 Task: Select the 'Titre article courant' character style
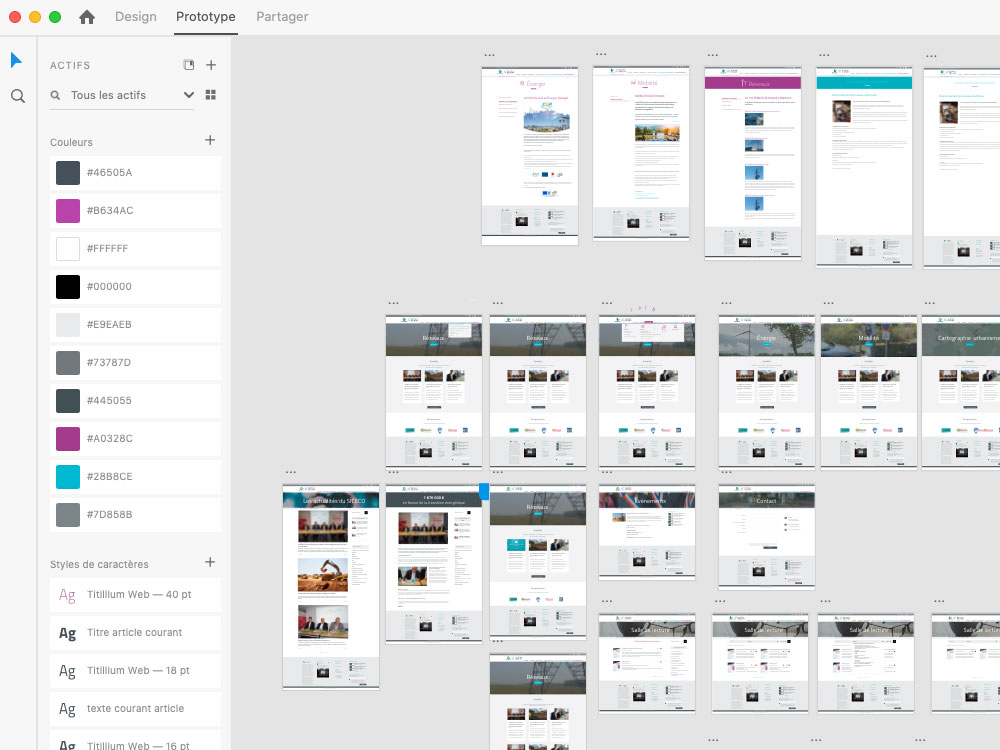coord(135,632)
